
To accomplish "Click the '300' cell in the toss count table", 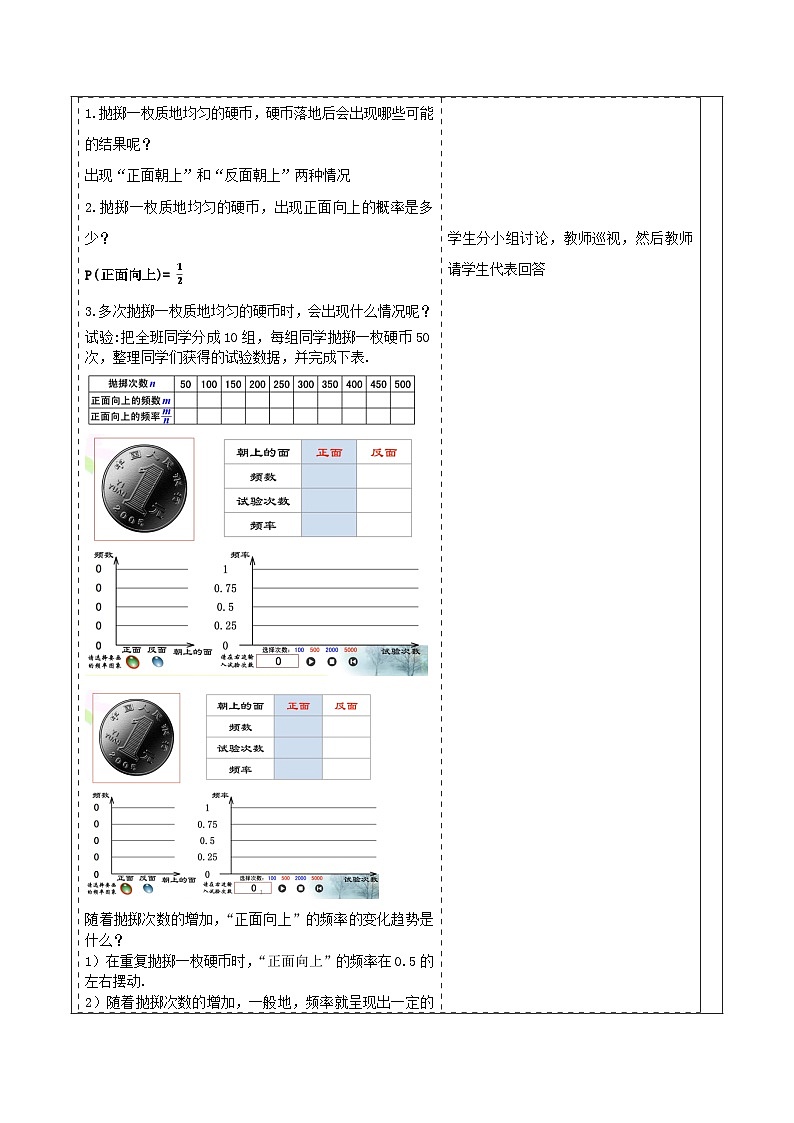I will pyautogui.click(x=306, y=384).
